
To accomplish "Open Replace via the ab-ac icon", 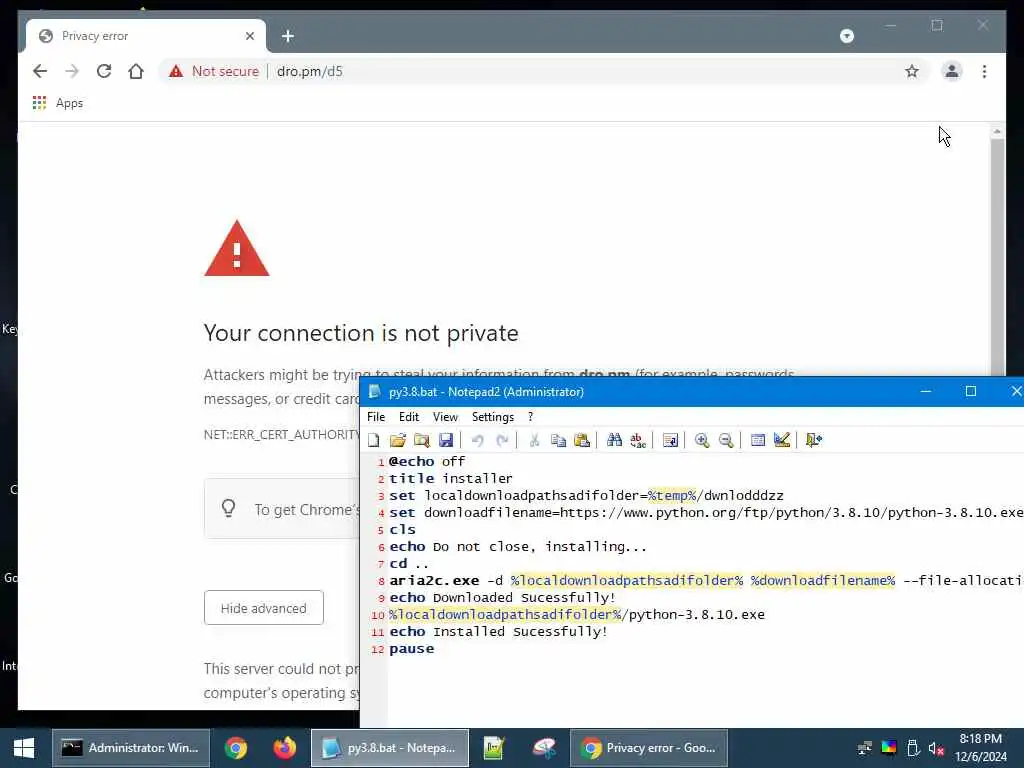I will (x=638, y=440).
